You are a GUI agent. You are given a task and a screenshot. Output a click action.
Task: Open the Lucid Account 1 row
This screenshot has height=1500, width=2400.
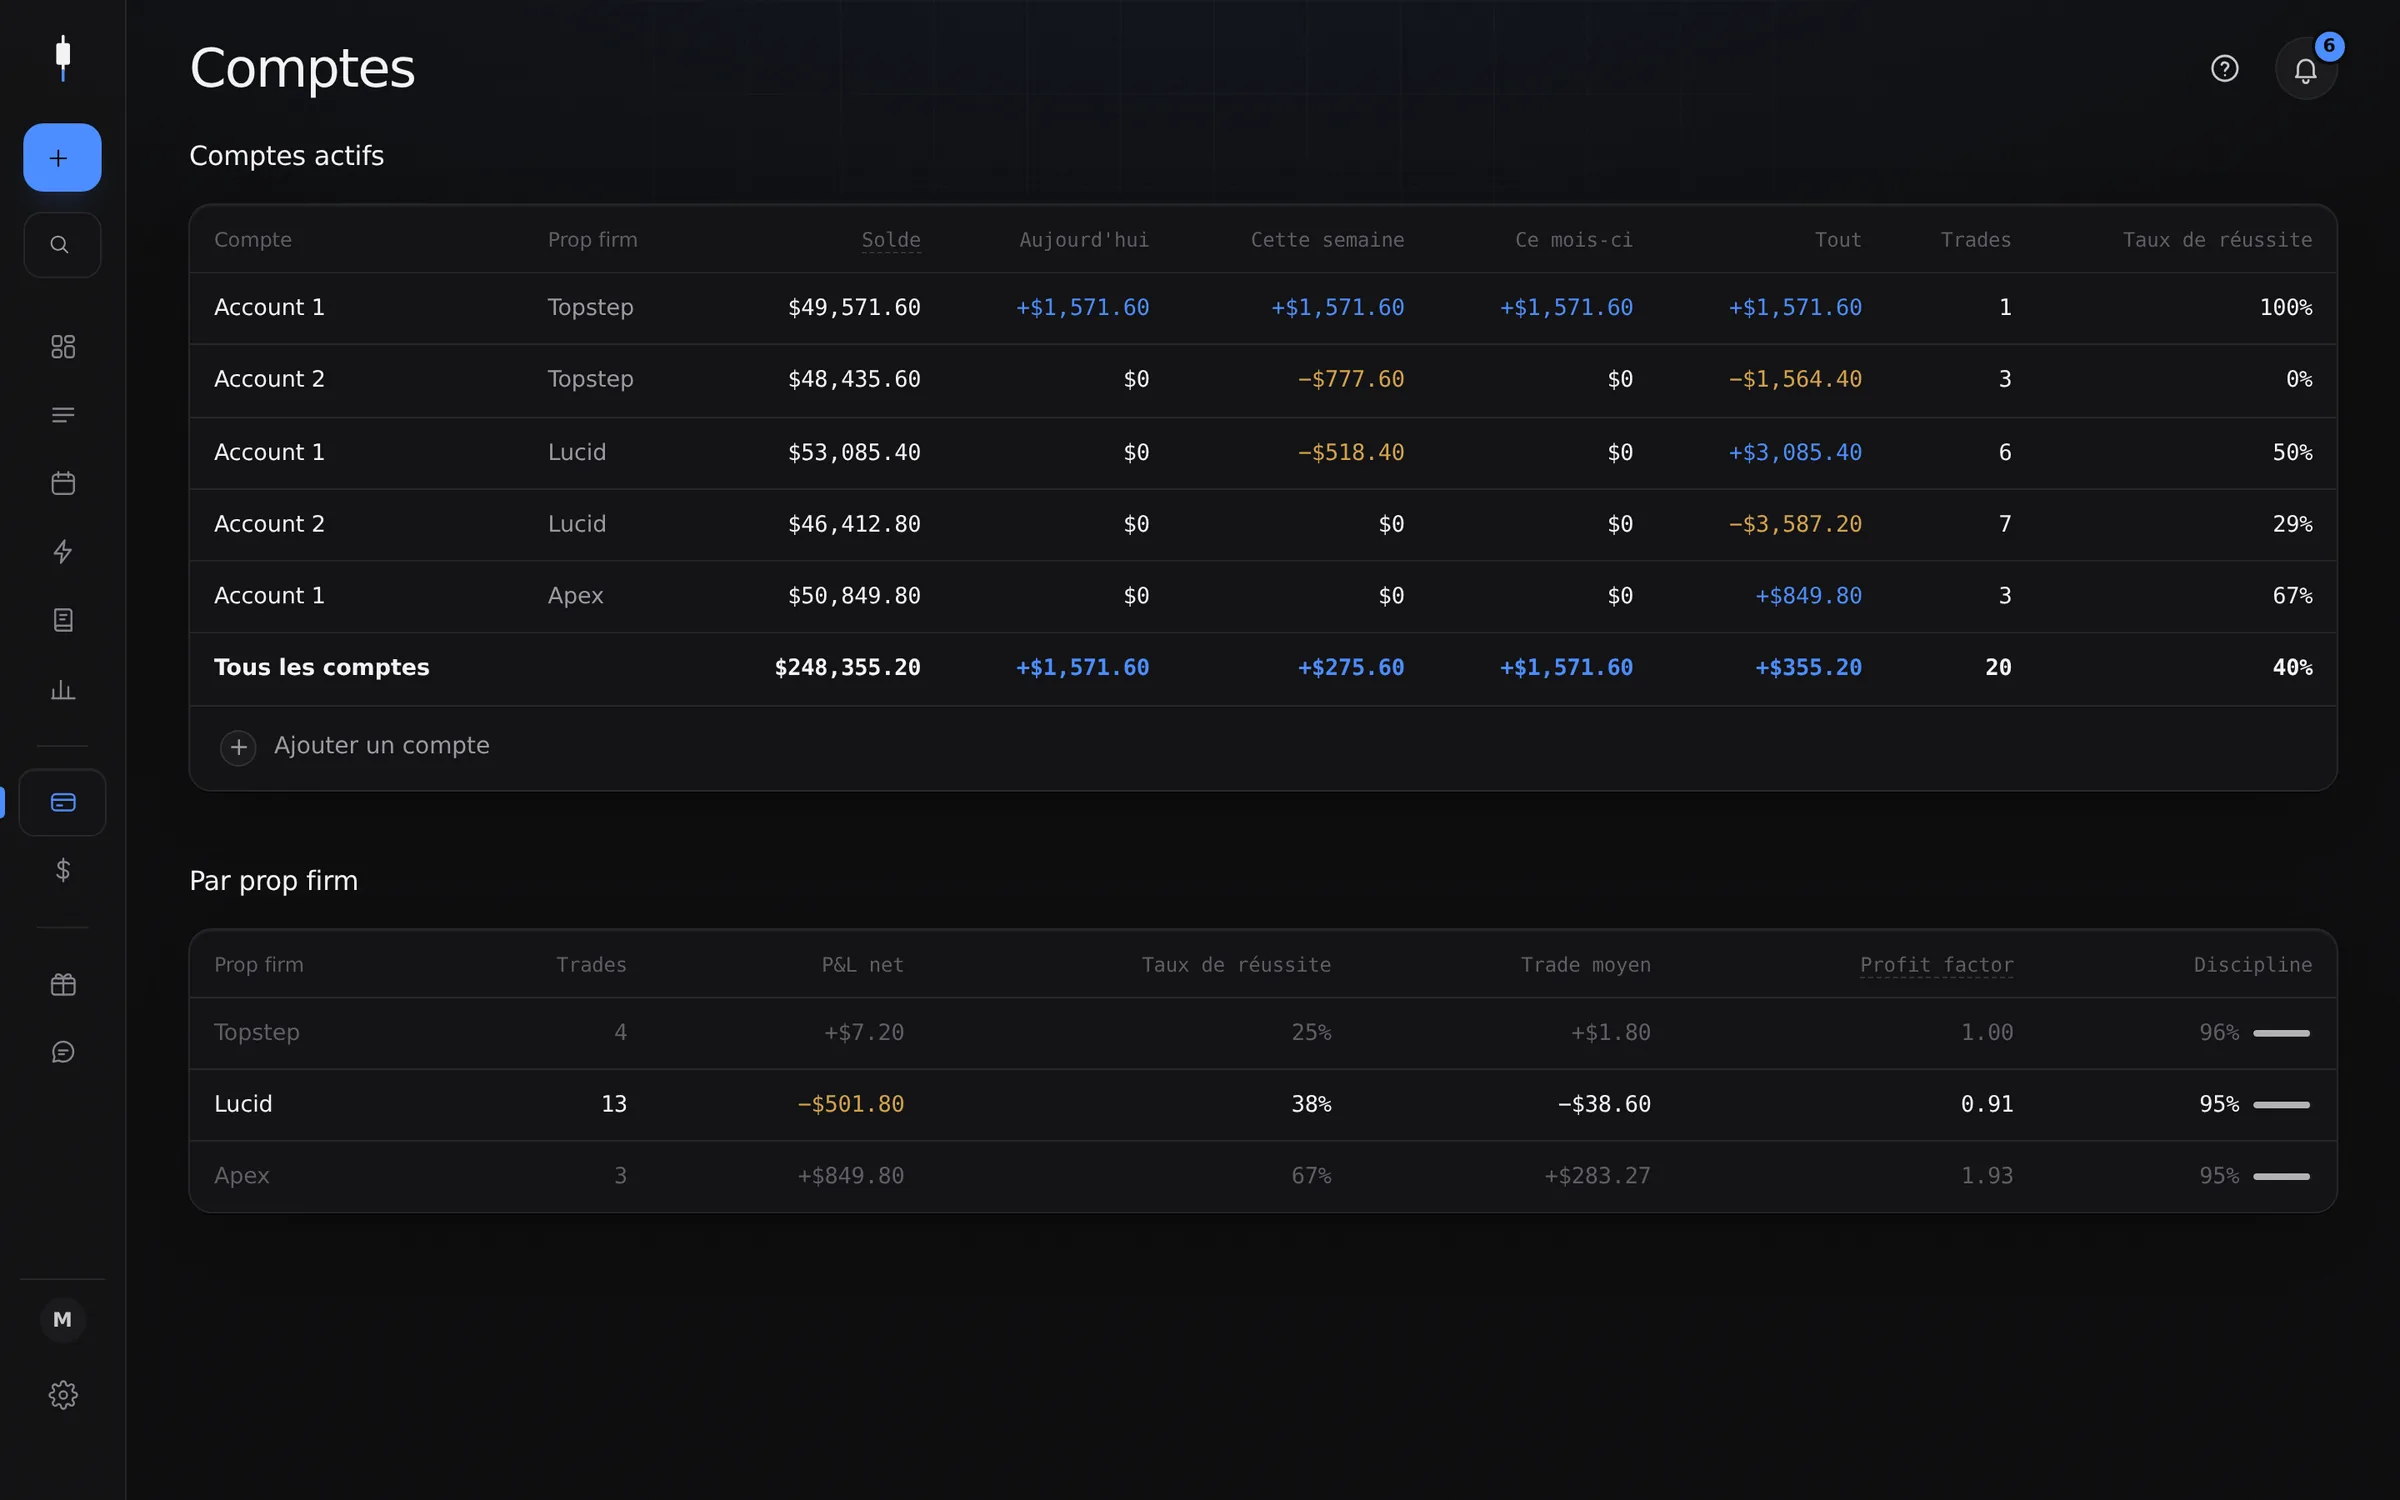(1263, 453)
